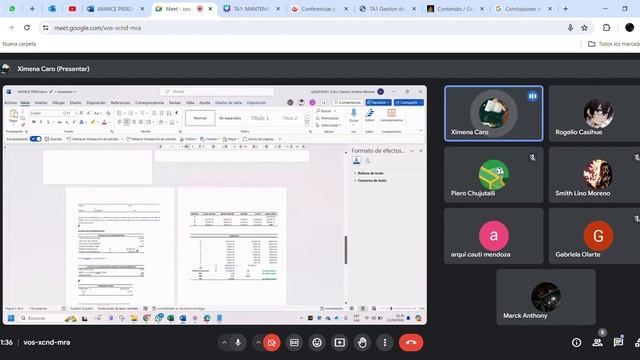The width and height of the screenshot is (640, 360).
Task: Bookmark this page with star icon
Action: (x=584, y=28)
